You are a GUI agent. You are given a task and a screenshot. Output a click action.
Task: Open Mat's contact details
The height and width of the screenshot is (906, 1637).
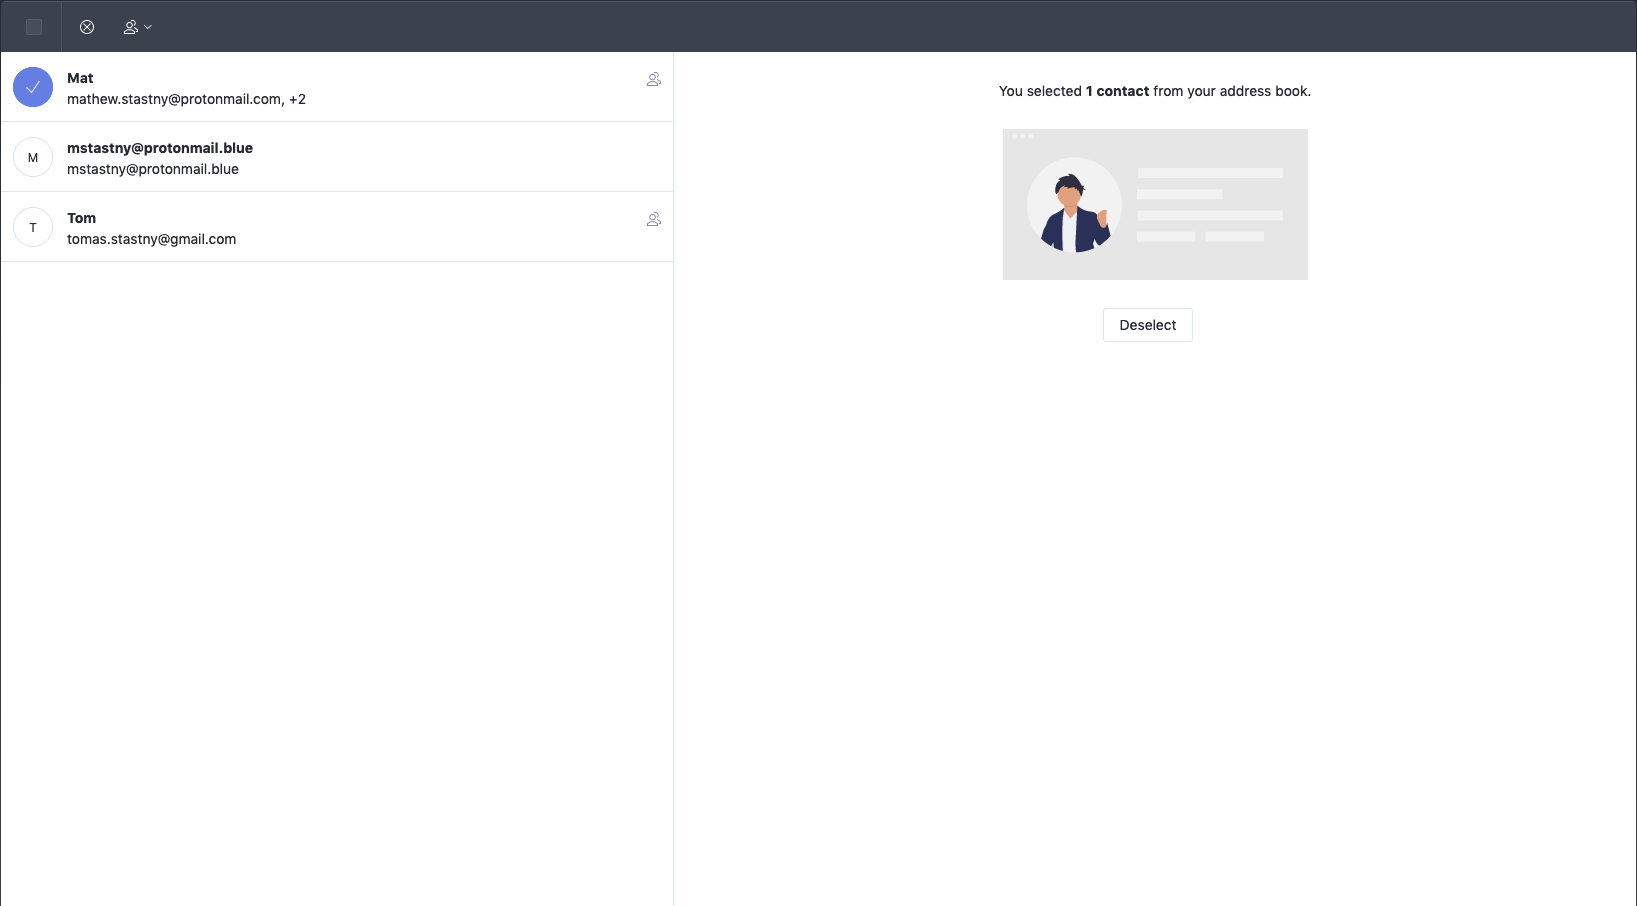(300, 87)
